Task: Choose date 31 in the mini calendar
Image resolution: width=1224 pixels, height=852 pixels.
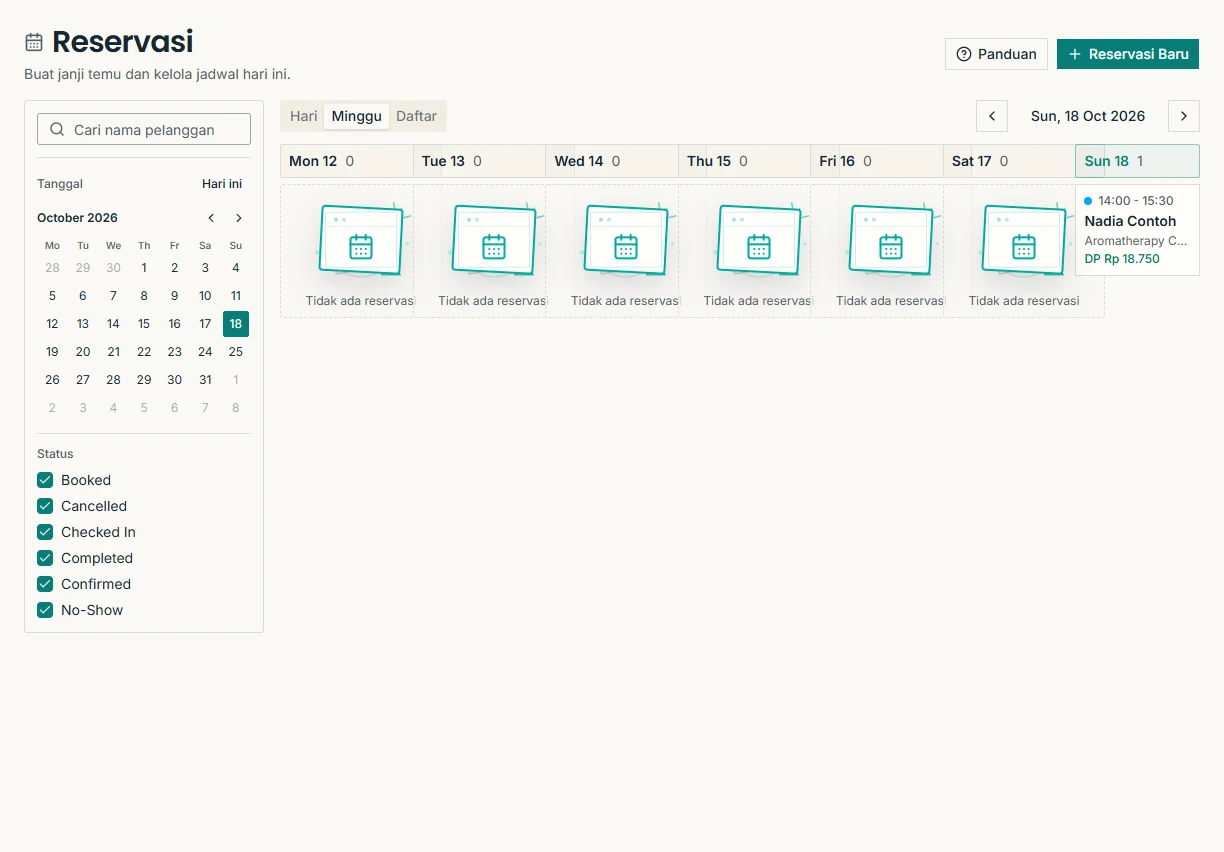Action: [205, 380]
